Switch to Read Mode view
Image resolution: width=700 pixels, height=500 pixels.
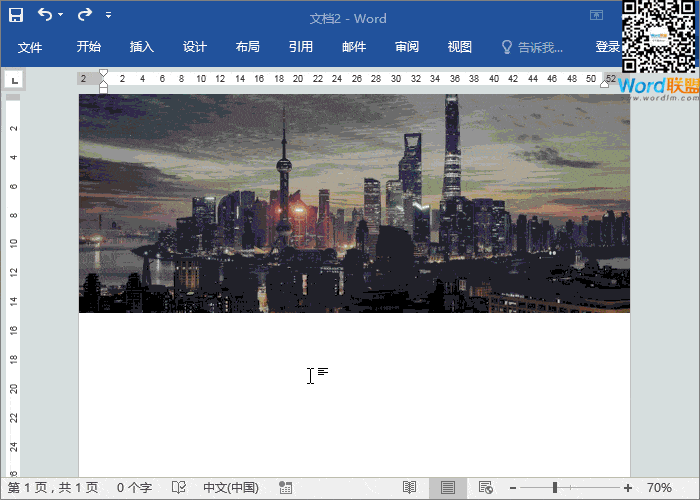click(409, 488)
